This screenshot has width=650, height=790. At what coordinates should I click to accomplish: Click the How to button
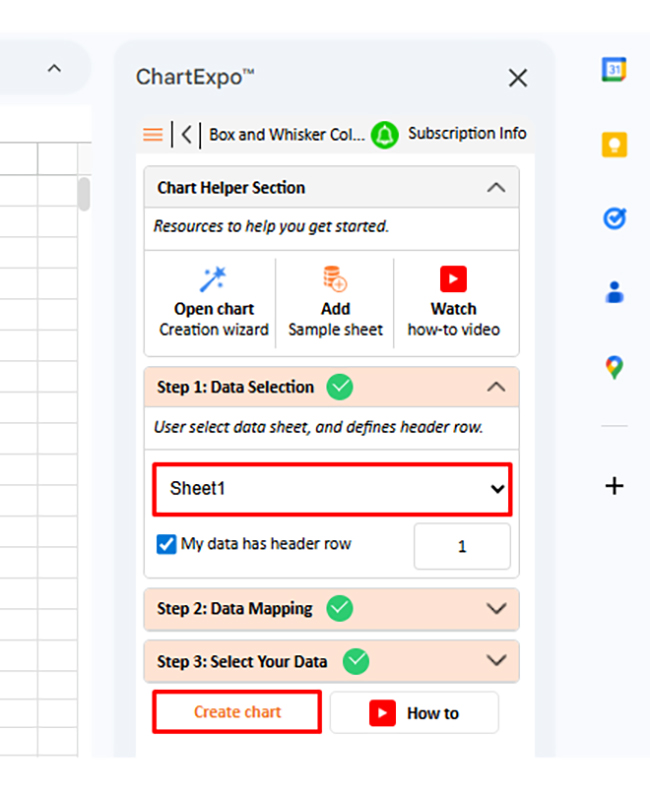(414, 713)
